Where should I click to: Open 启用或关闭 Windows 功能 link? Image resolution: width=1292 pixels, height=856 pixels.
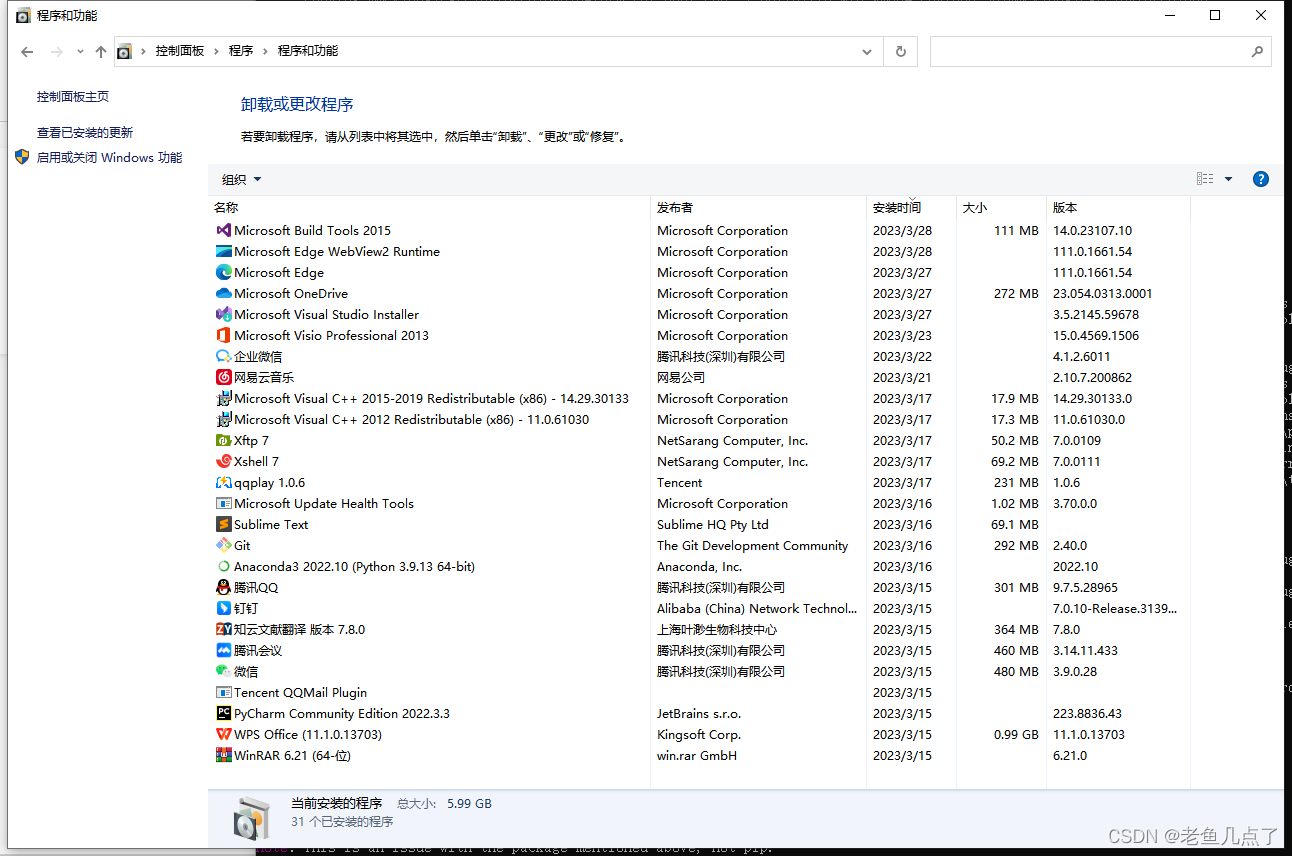109,157
